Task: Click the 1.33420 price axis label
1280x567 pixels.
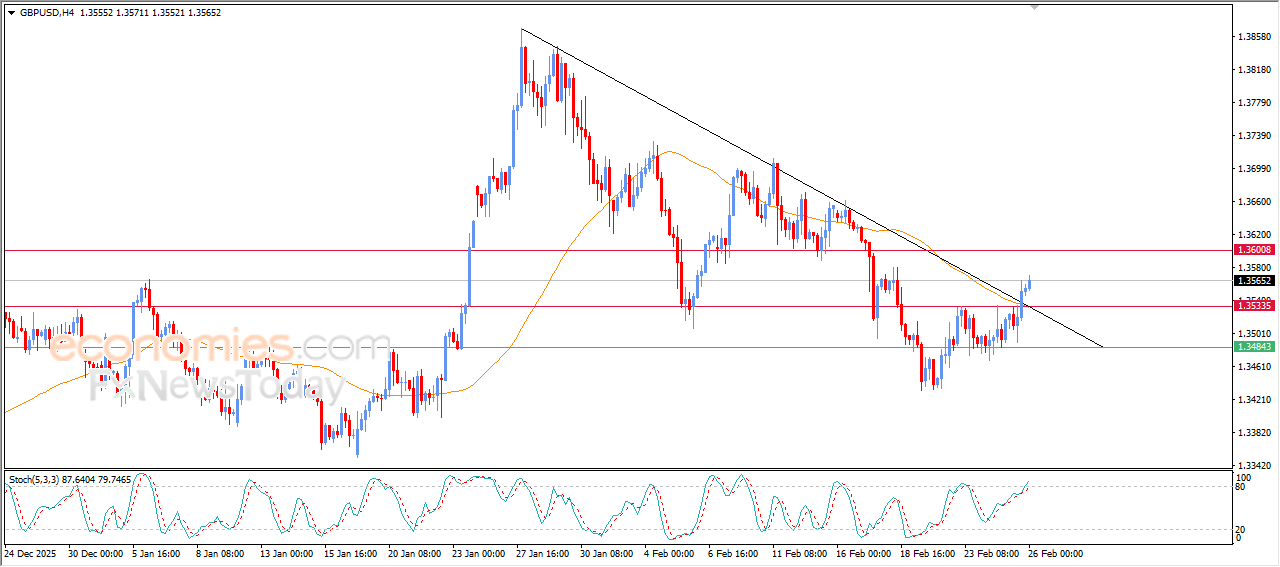Action: click(x=1254, y=466)
